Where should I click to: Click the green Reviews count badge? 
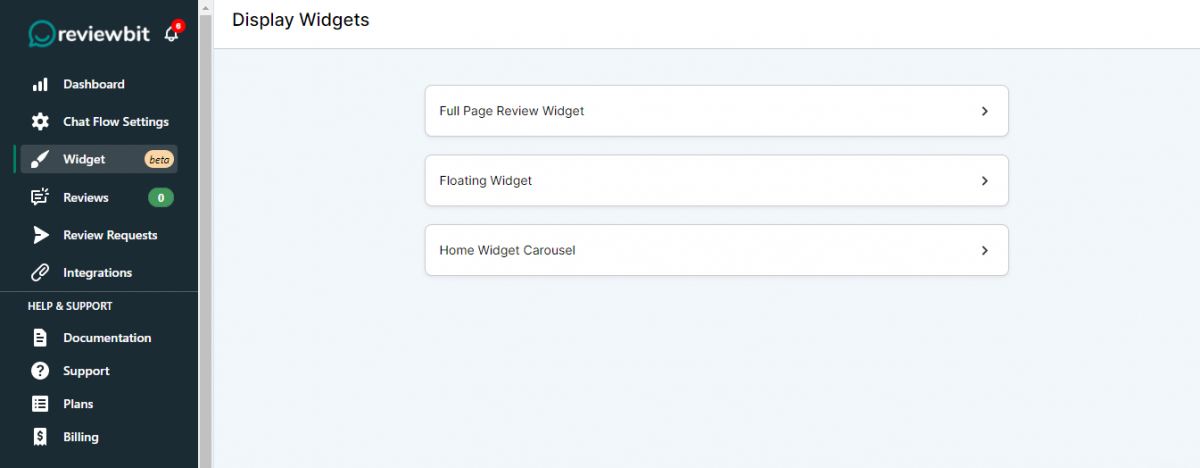pos(161,197)
